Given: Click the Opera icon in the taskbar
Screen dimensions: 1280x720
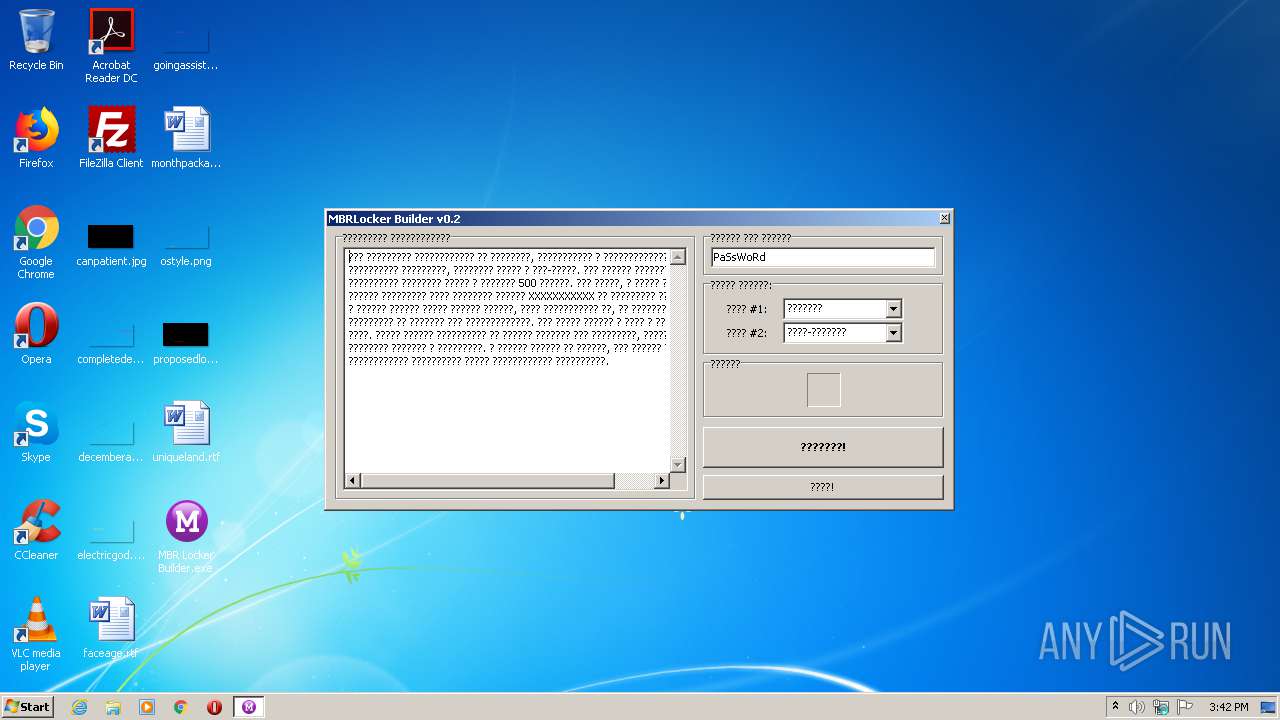Looking at the screenshot, I should [x=214, y=707].
